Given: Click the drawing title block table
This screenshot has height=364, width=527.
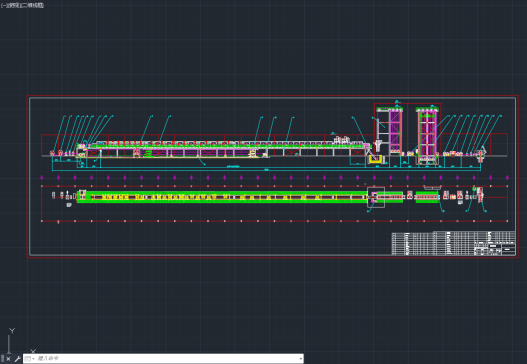Looking at the screenshot, I should [453, 243].
